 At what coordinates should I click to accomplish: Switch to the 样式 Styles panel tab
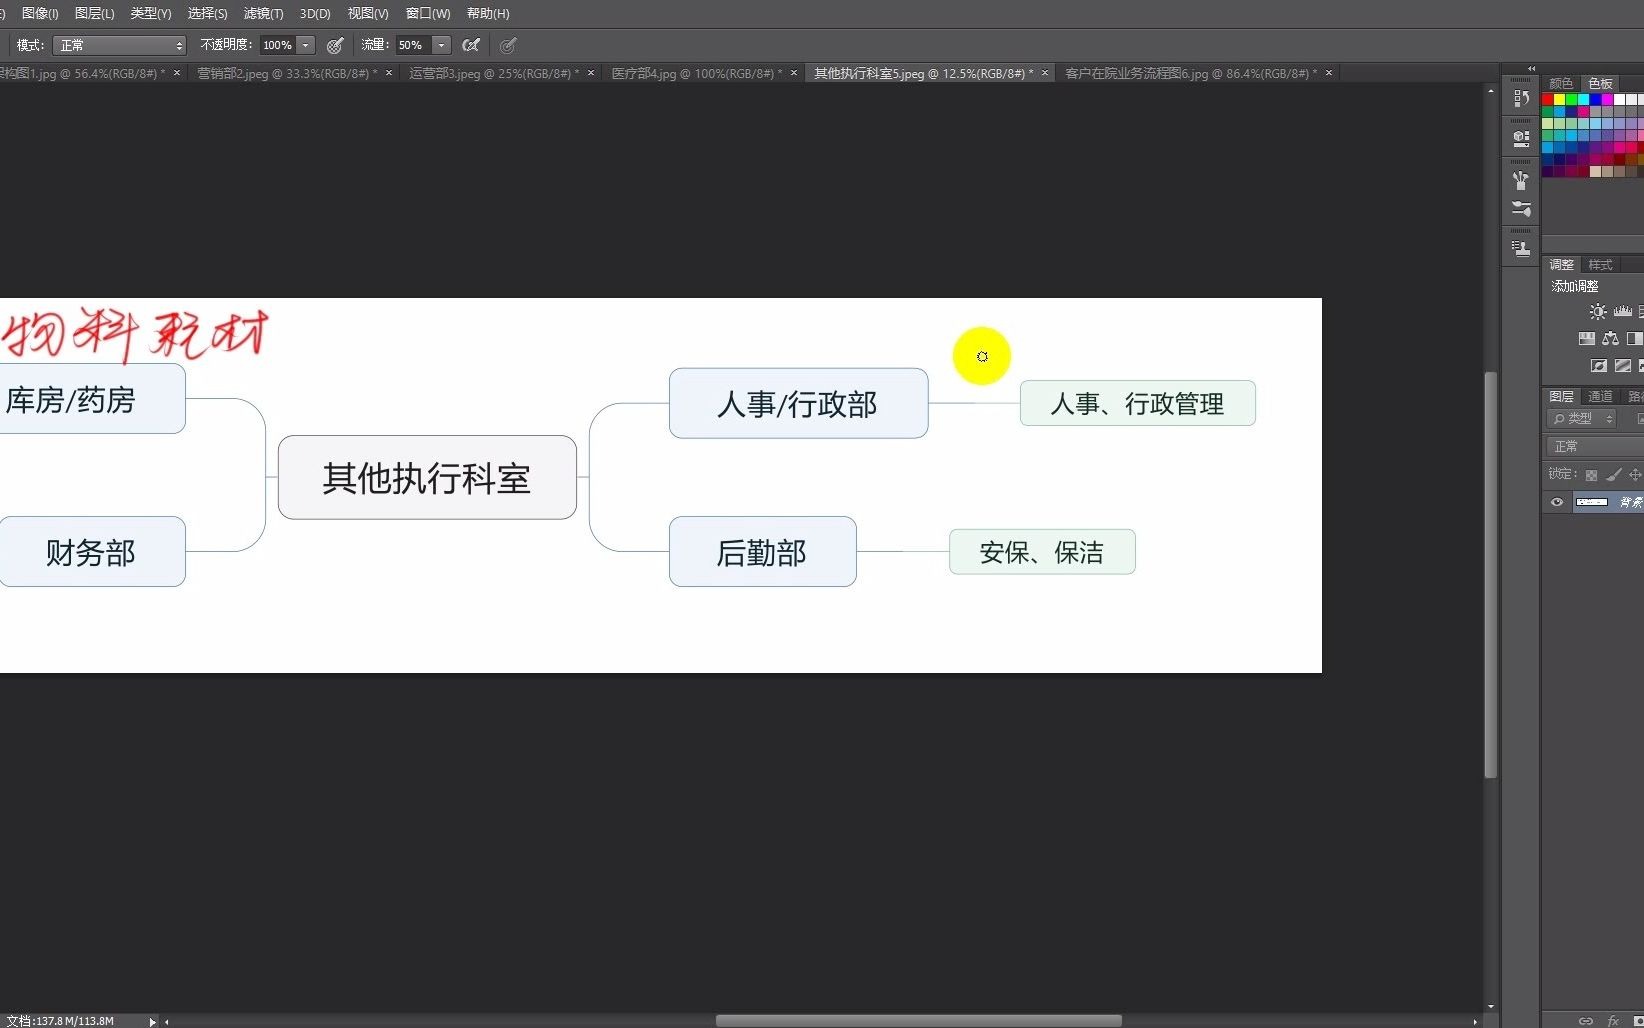pyautogui.click(x=1600, y=265)
